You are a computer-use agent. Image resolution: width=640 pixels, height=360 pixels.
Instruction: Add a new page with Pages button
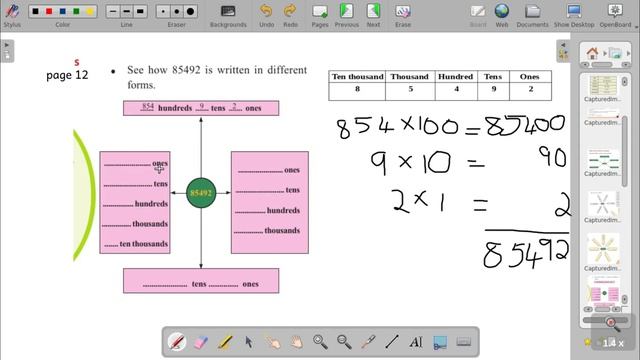click(x=320, y=15)
